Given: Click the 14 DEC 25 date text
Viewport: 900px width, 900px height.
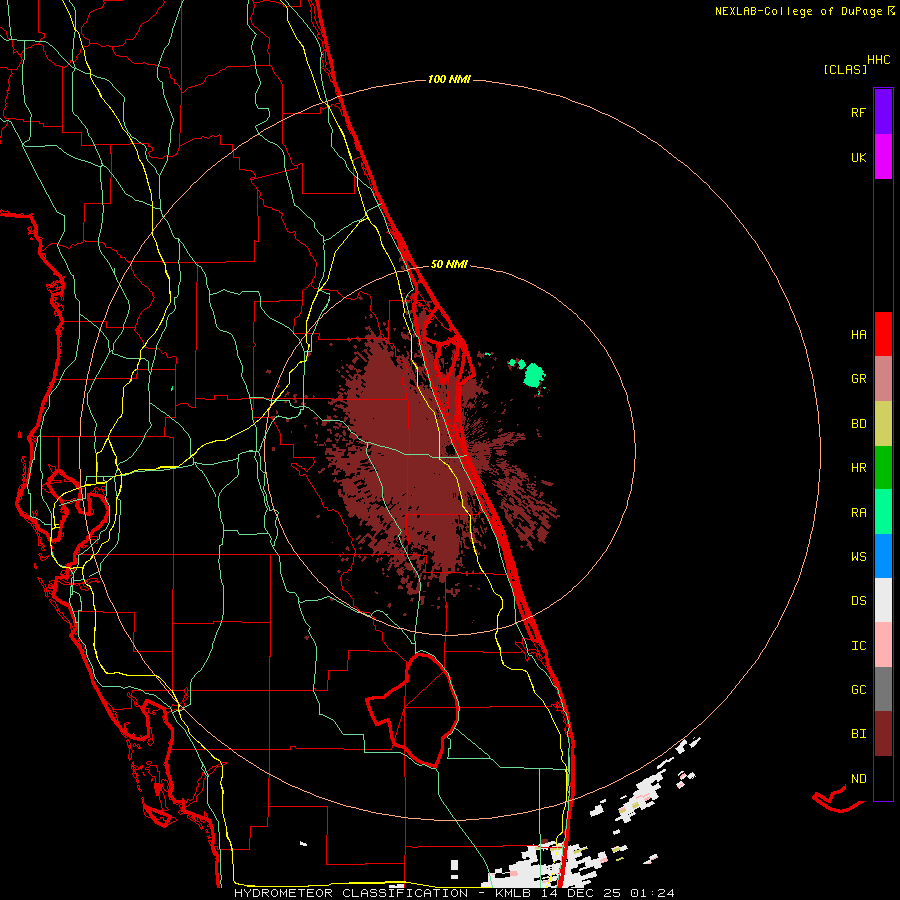Looking at the screenshot, I should click(580, 893).
